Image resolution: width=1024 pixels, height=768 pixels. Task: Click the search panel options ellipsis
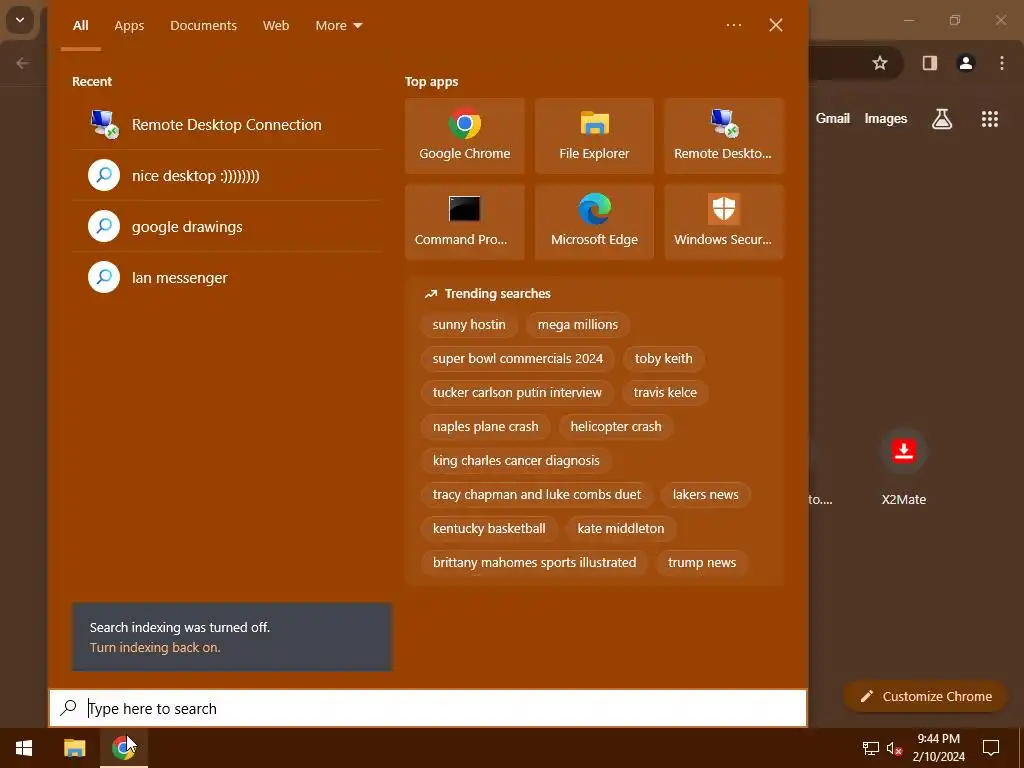[733, 25]
